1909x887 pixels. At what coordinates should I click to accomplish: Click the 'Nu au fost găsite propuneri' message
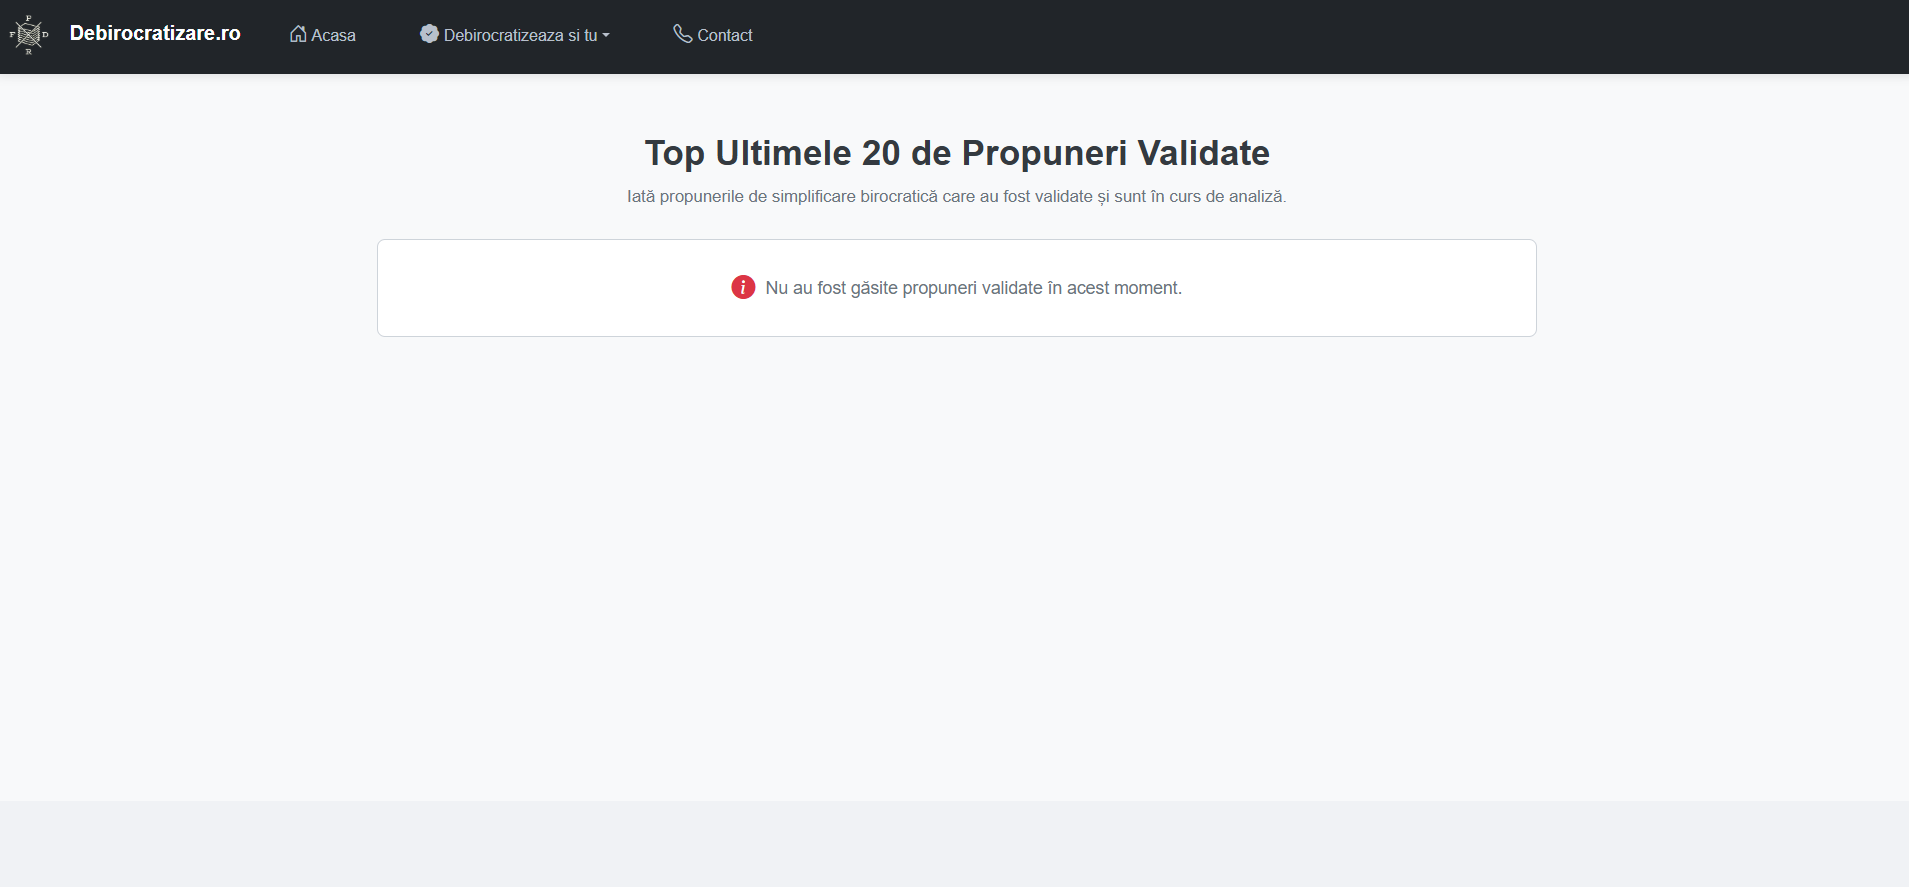click(x=973, y=288)
